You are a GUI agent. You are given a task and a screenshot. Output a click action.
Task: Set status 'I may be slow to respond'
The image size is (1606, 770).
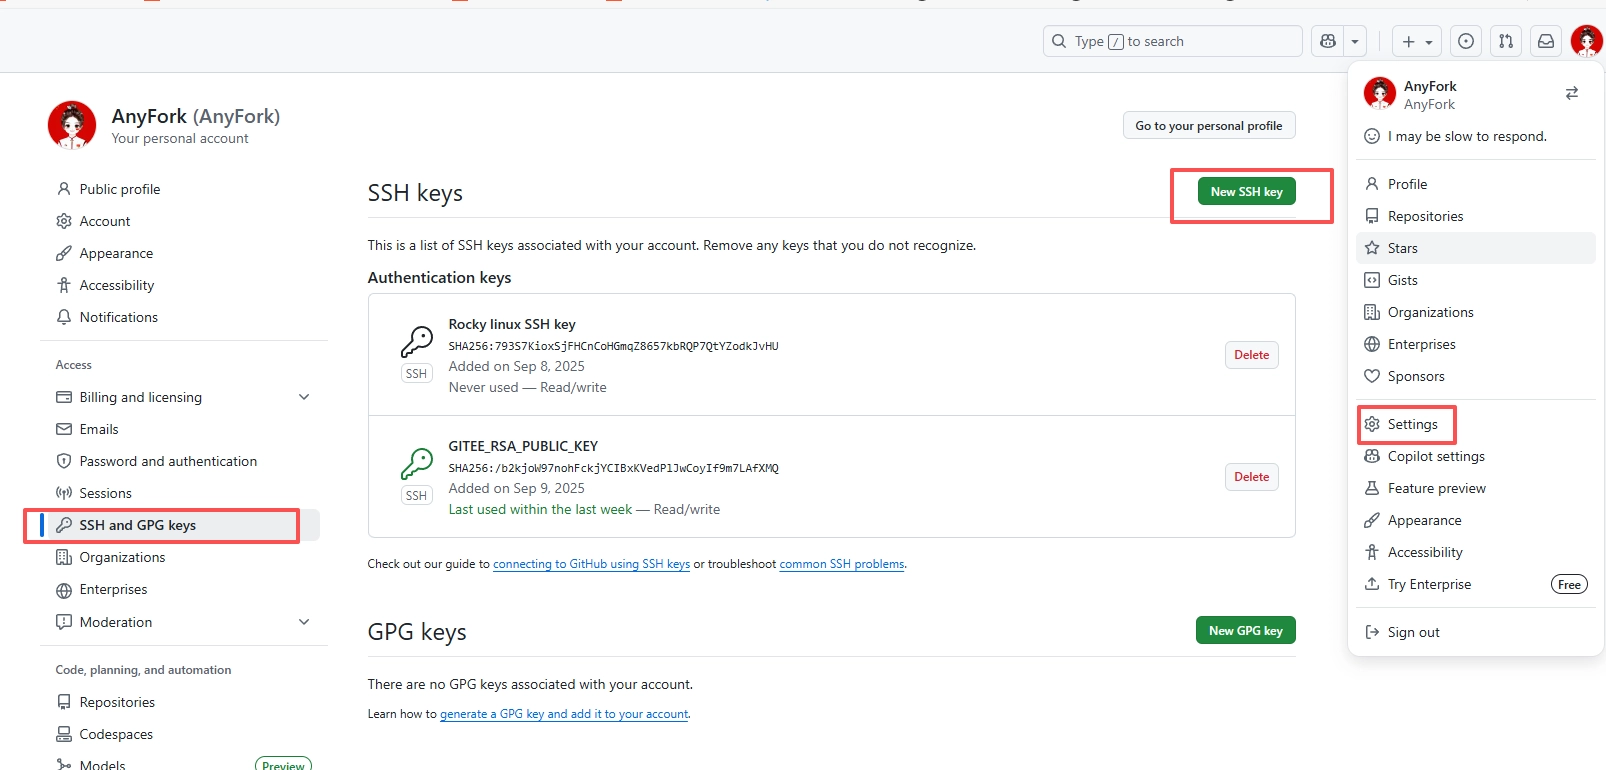tap(1466, 136)
